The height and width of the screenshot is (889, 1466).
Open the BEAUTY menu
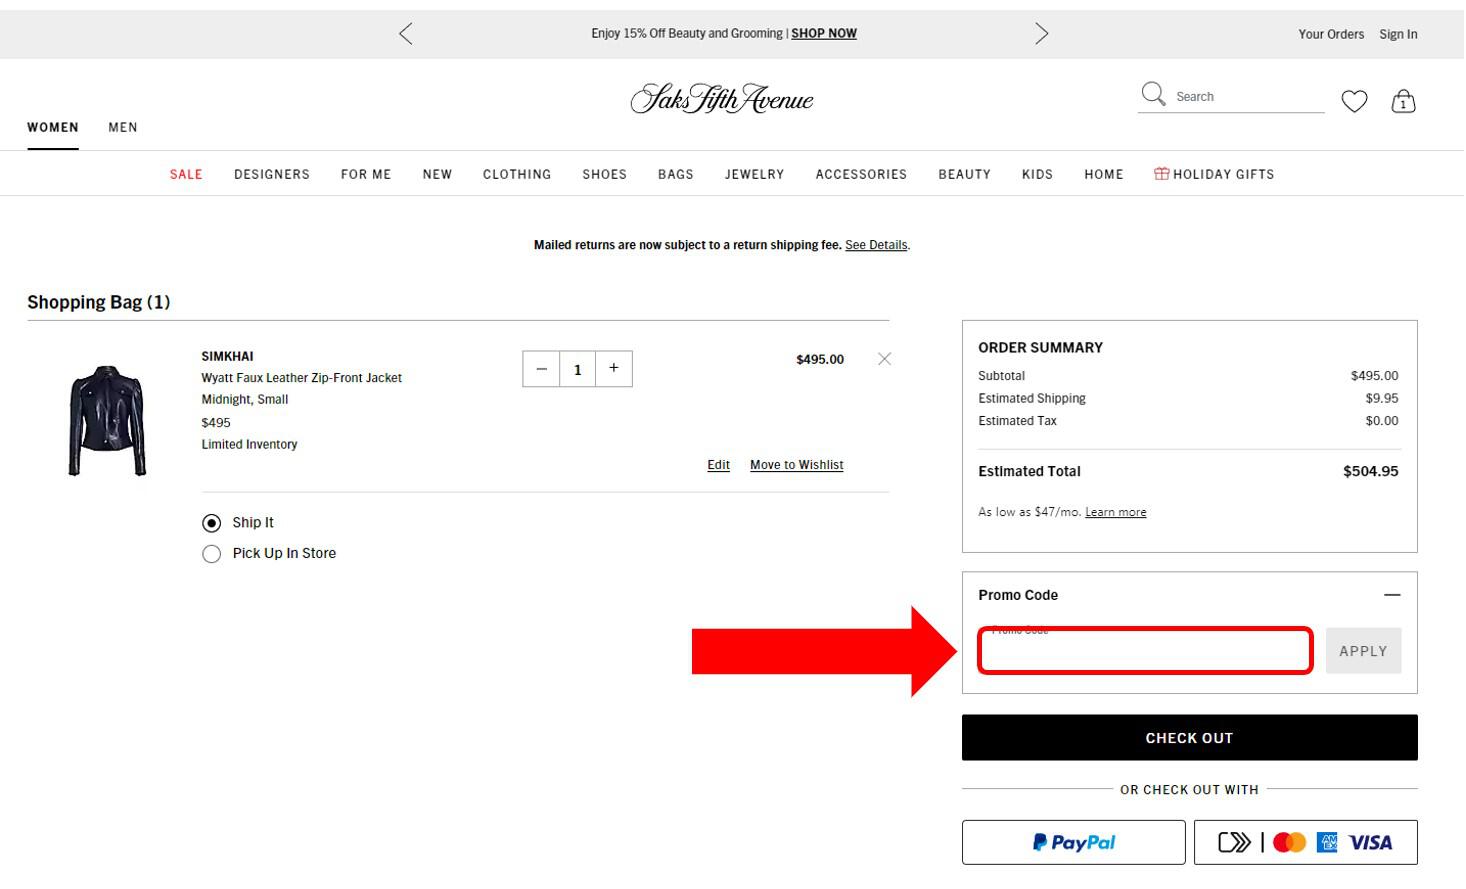pyautogui.click(x=965, y=174)
